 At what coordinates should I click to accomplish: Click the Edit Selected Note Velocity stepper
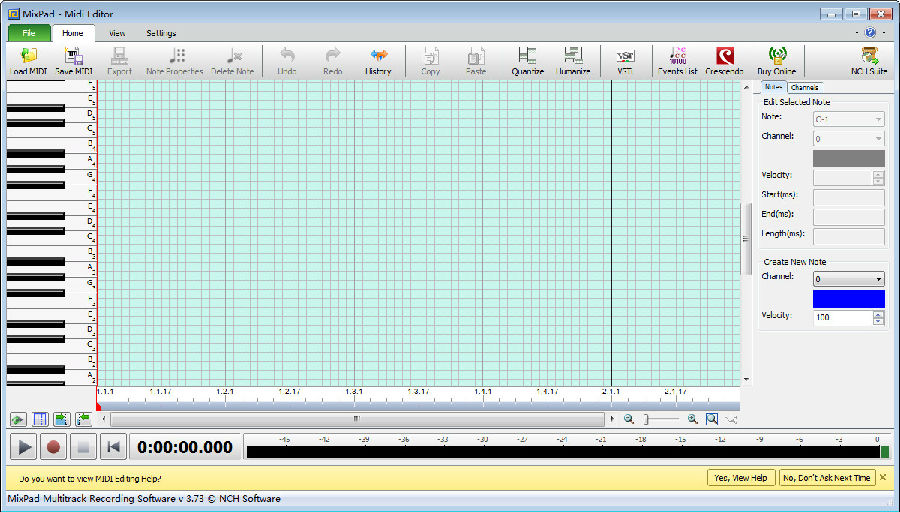(878, 178)
